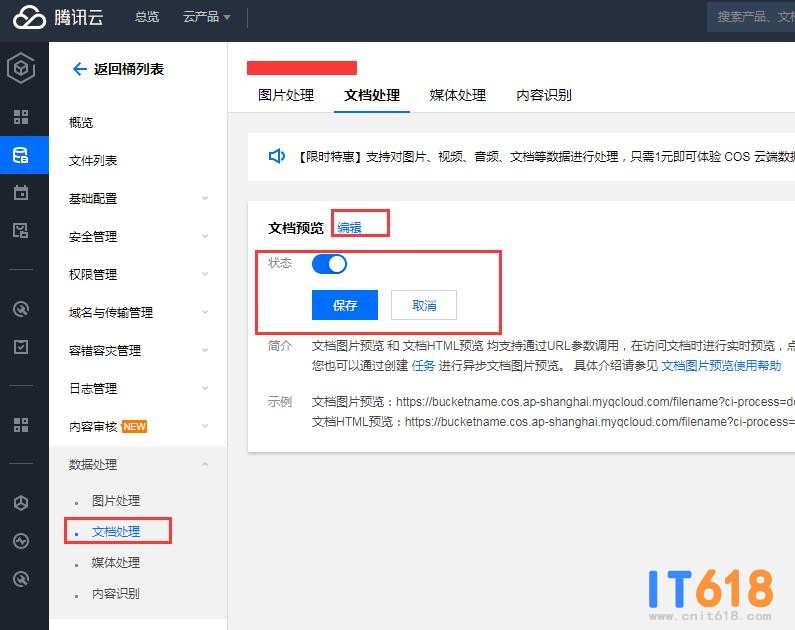Click the 保存 button
795x630 pixels.
[345, 305]
